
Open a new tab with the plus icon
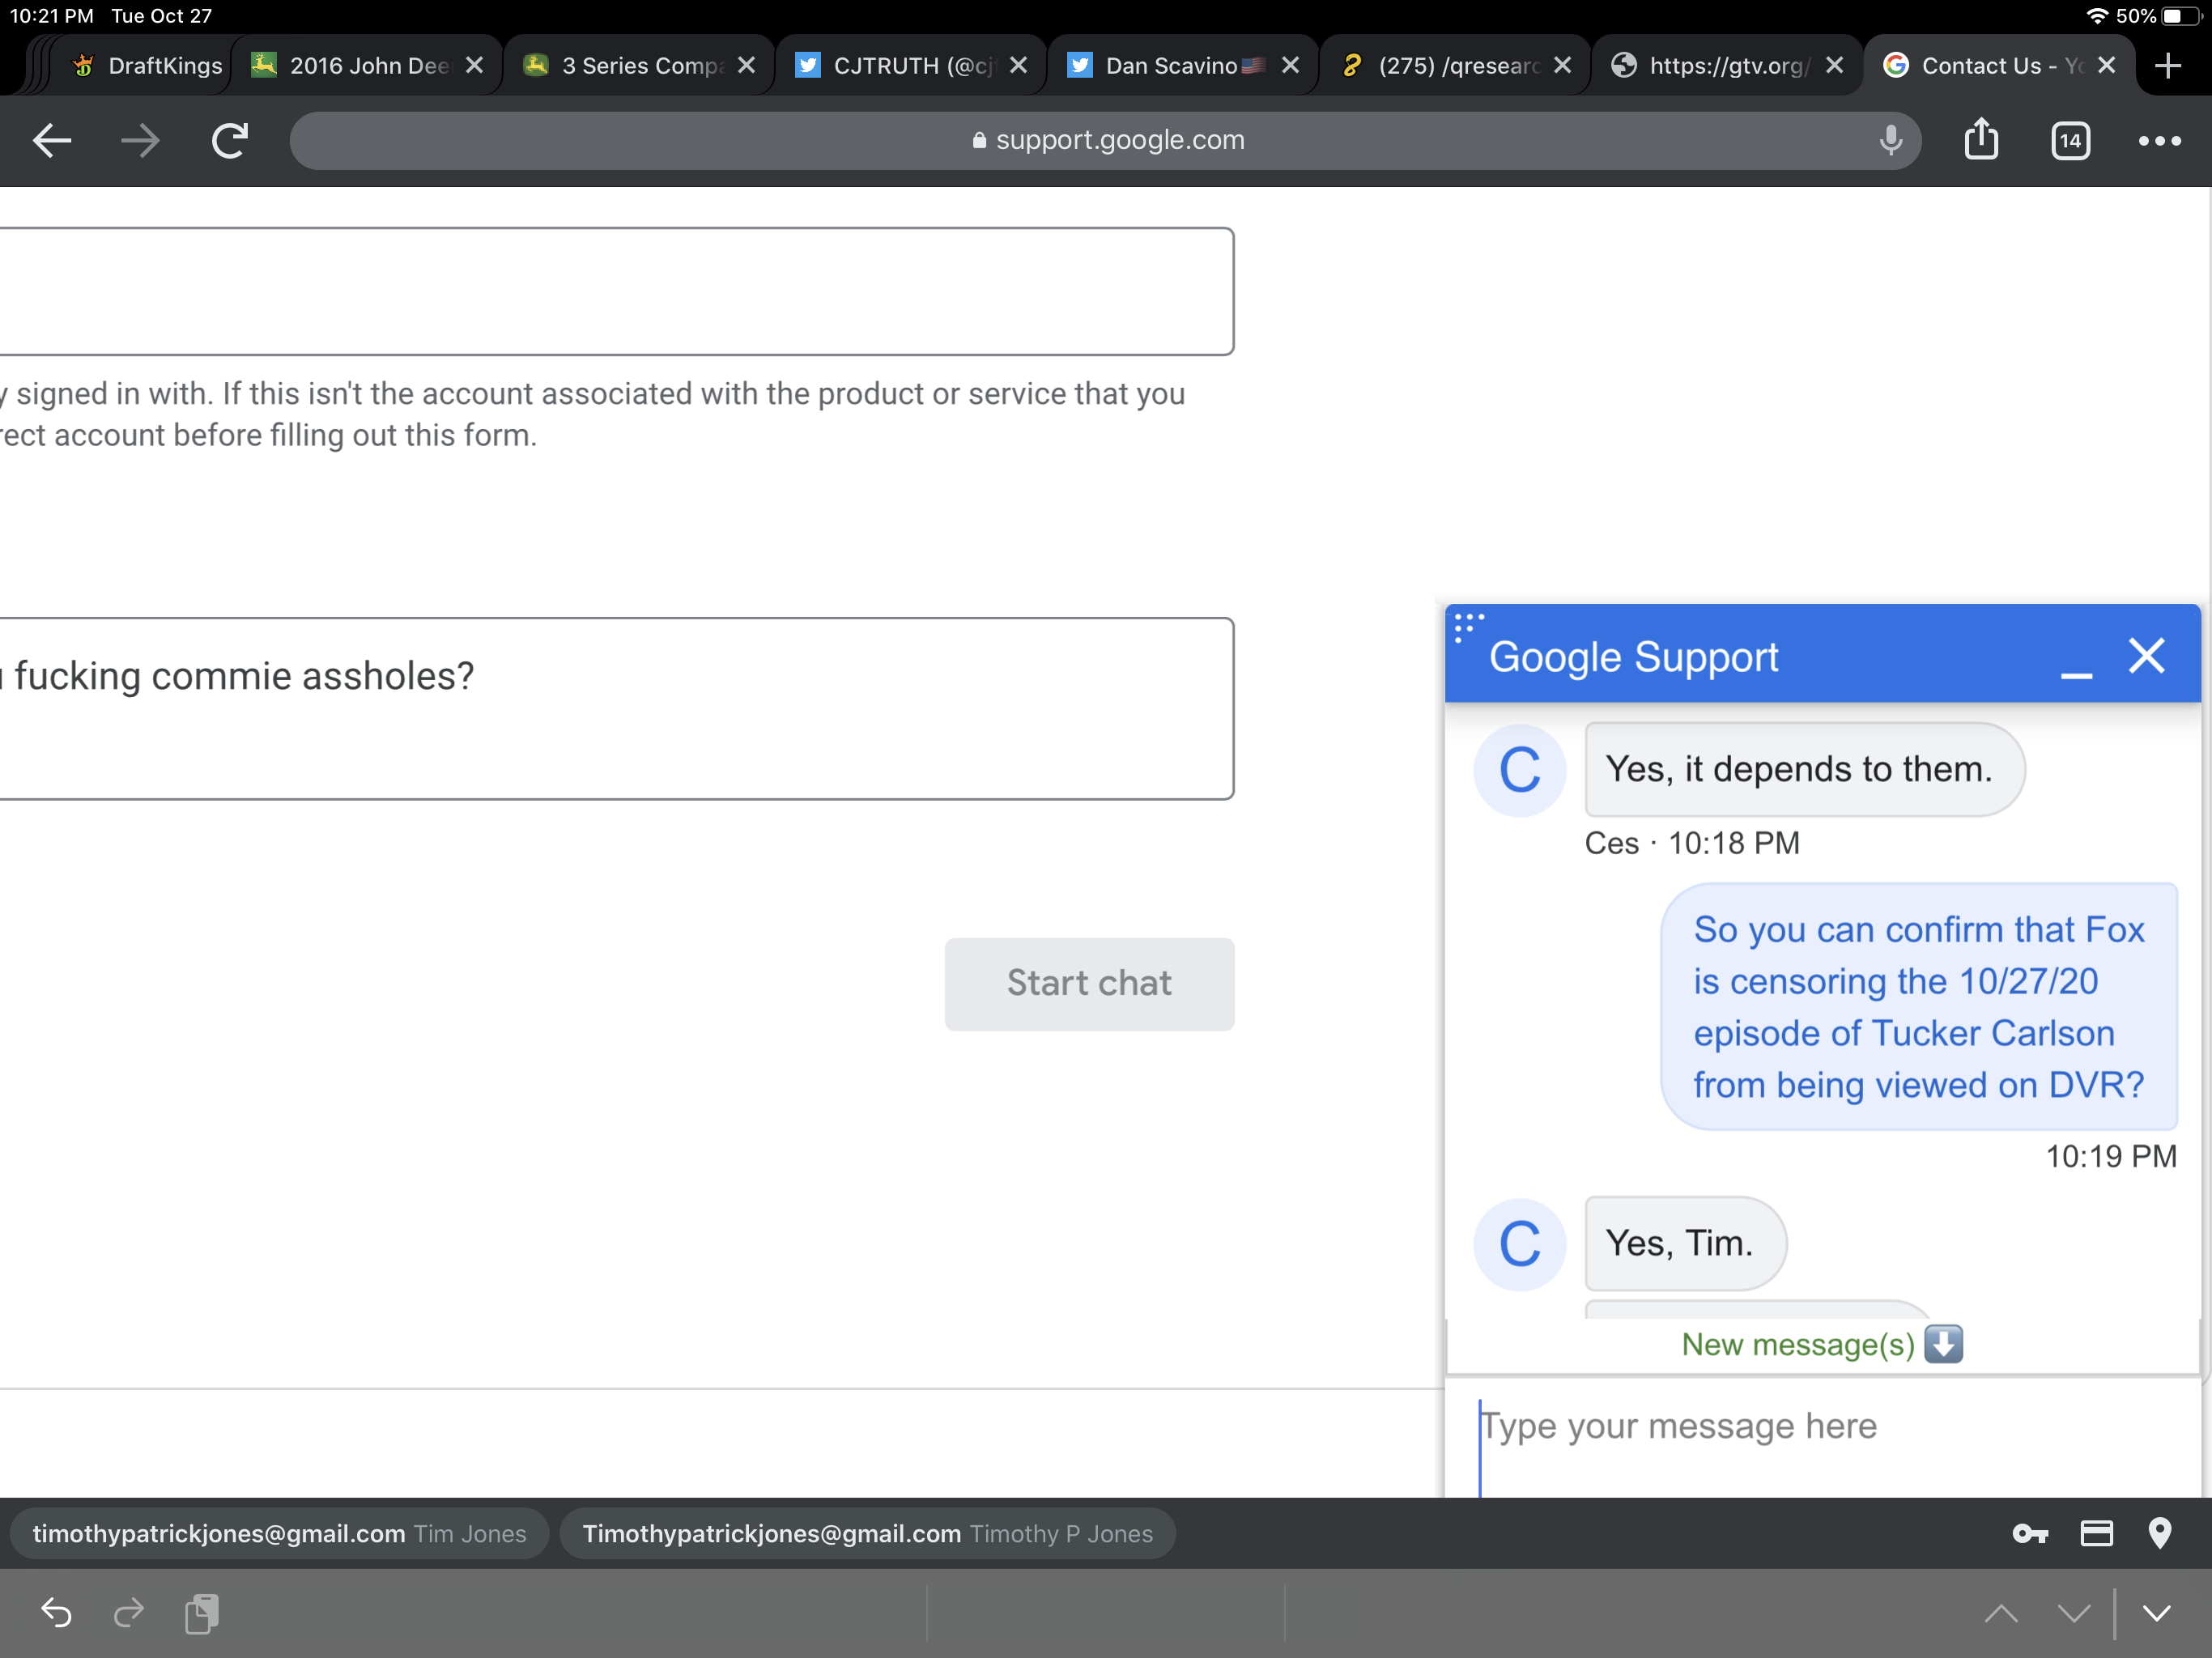pos(2167,66)
